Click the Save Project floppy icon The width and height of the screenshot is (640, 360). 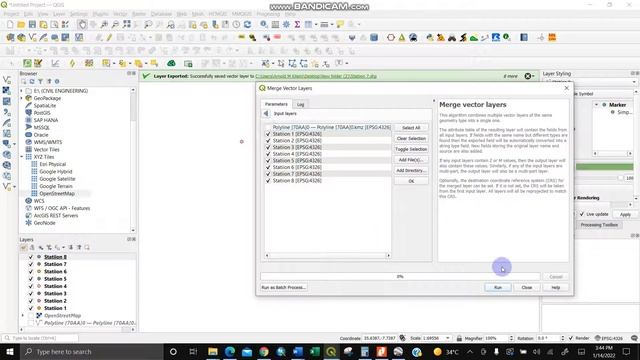tap(32, 24)
